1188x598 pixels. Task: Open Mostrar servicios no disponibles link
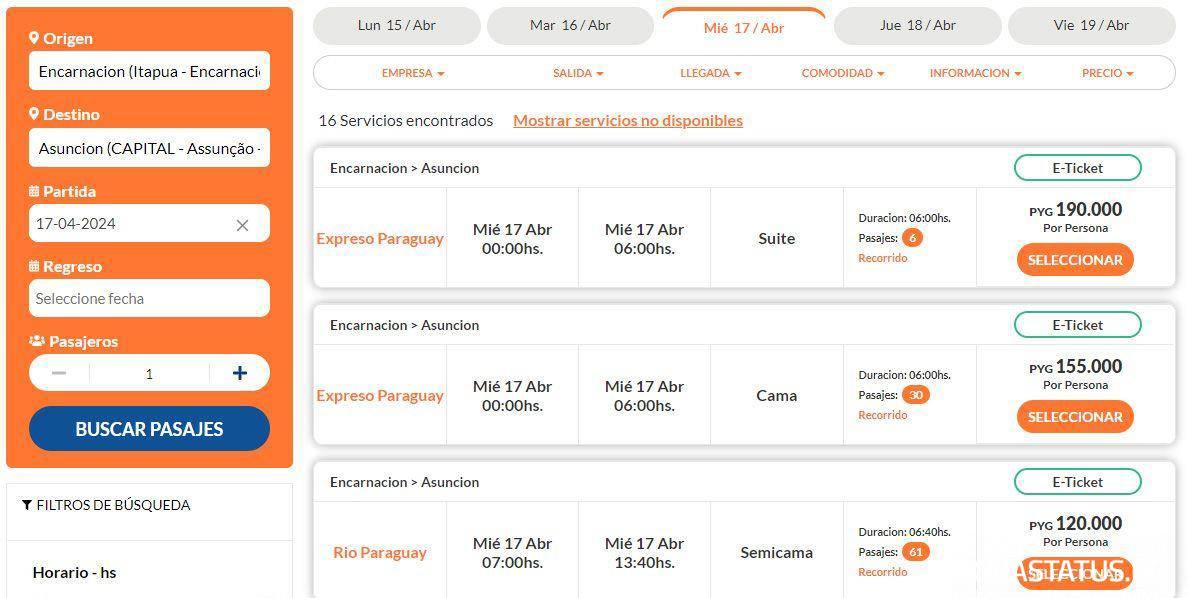(x=628, y=121)
